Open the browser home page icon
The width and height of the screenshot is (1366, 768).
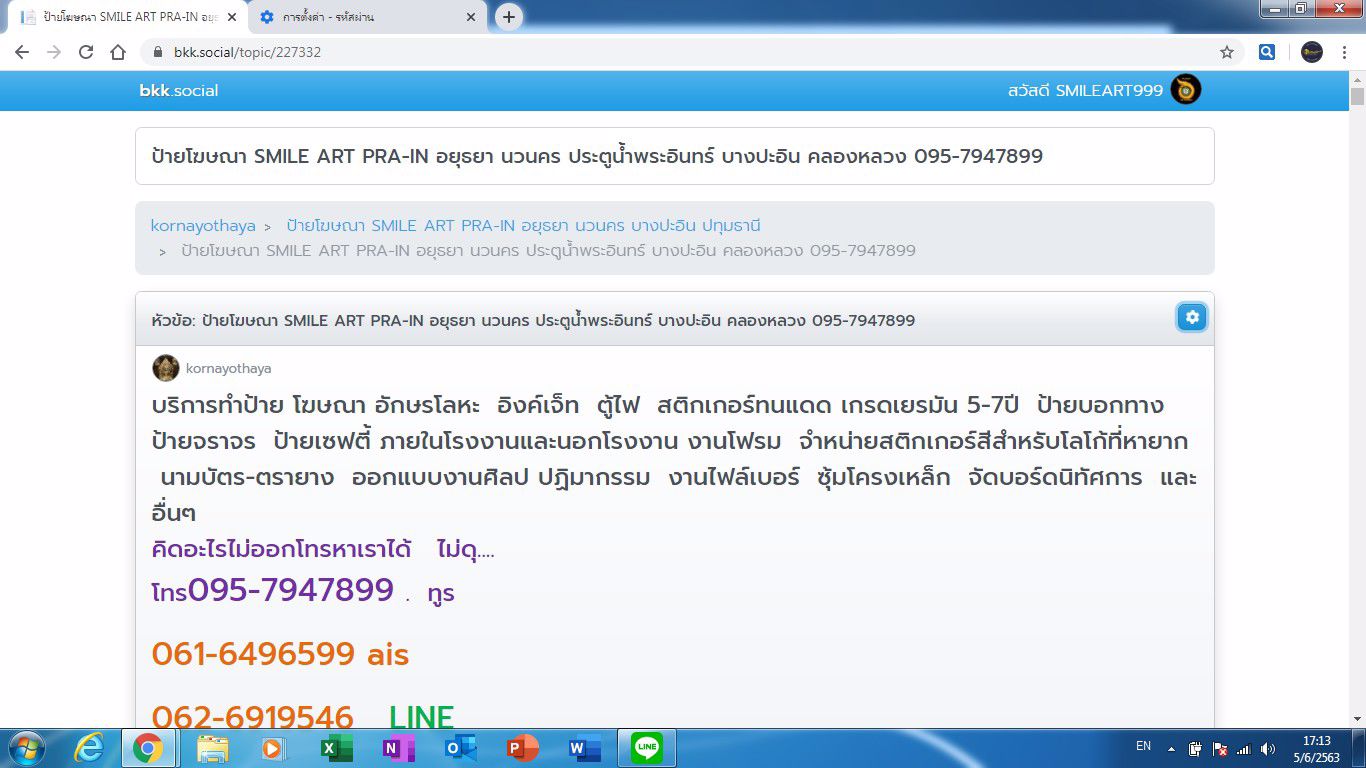tap(118, 52)
